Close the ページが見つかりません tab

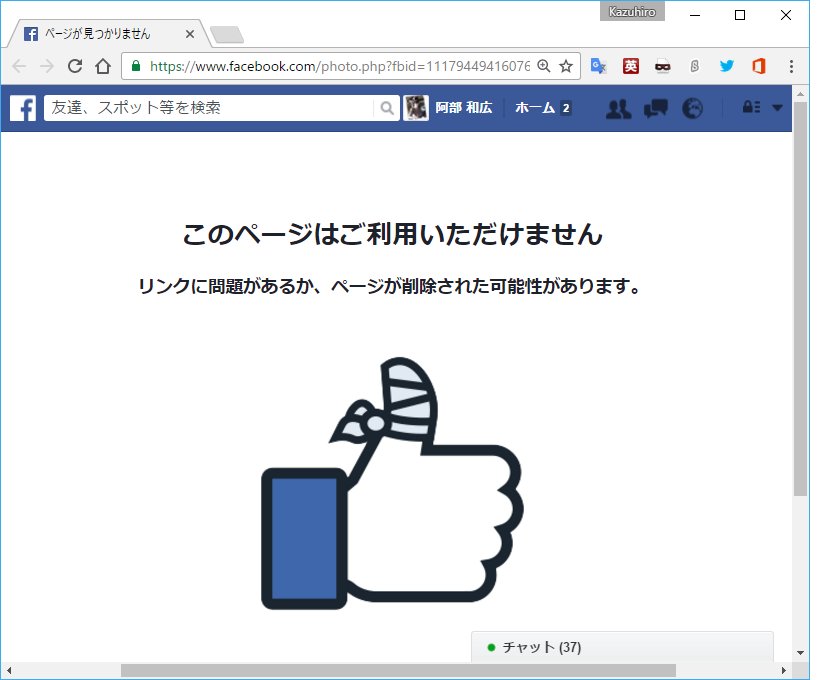190,34
